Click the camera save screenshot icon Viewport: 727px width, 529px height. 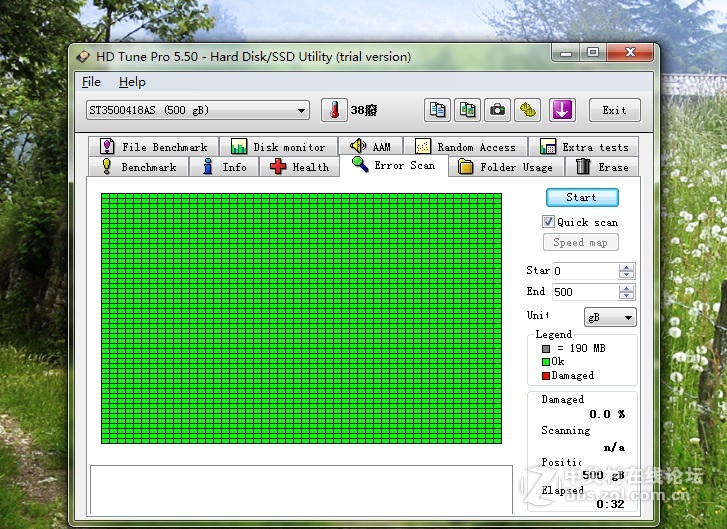click(x=497, y=110)
